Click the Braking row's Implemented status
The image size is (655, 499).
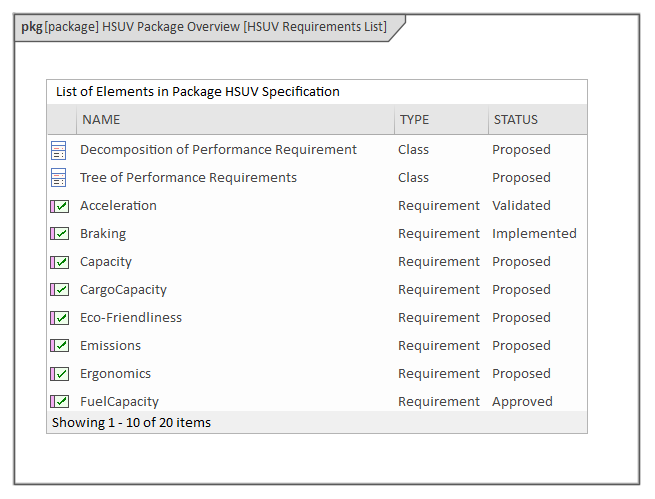click(x=534, y=234)
